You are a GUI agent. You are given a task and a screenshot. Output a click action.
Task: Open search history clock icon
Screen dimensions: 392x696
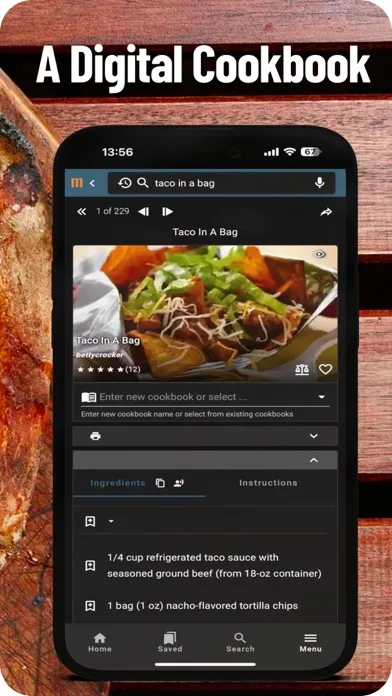click(125, 183)
